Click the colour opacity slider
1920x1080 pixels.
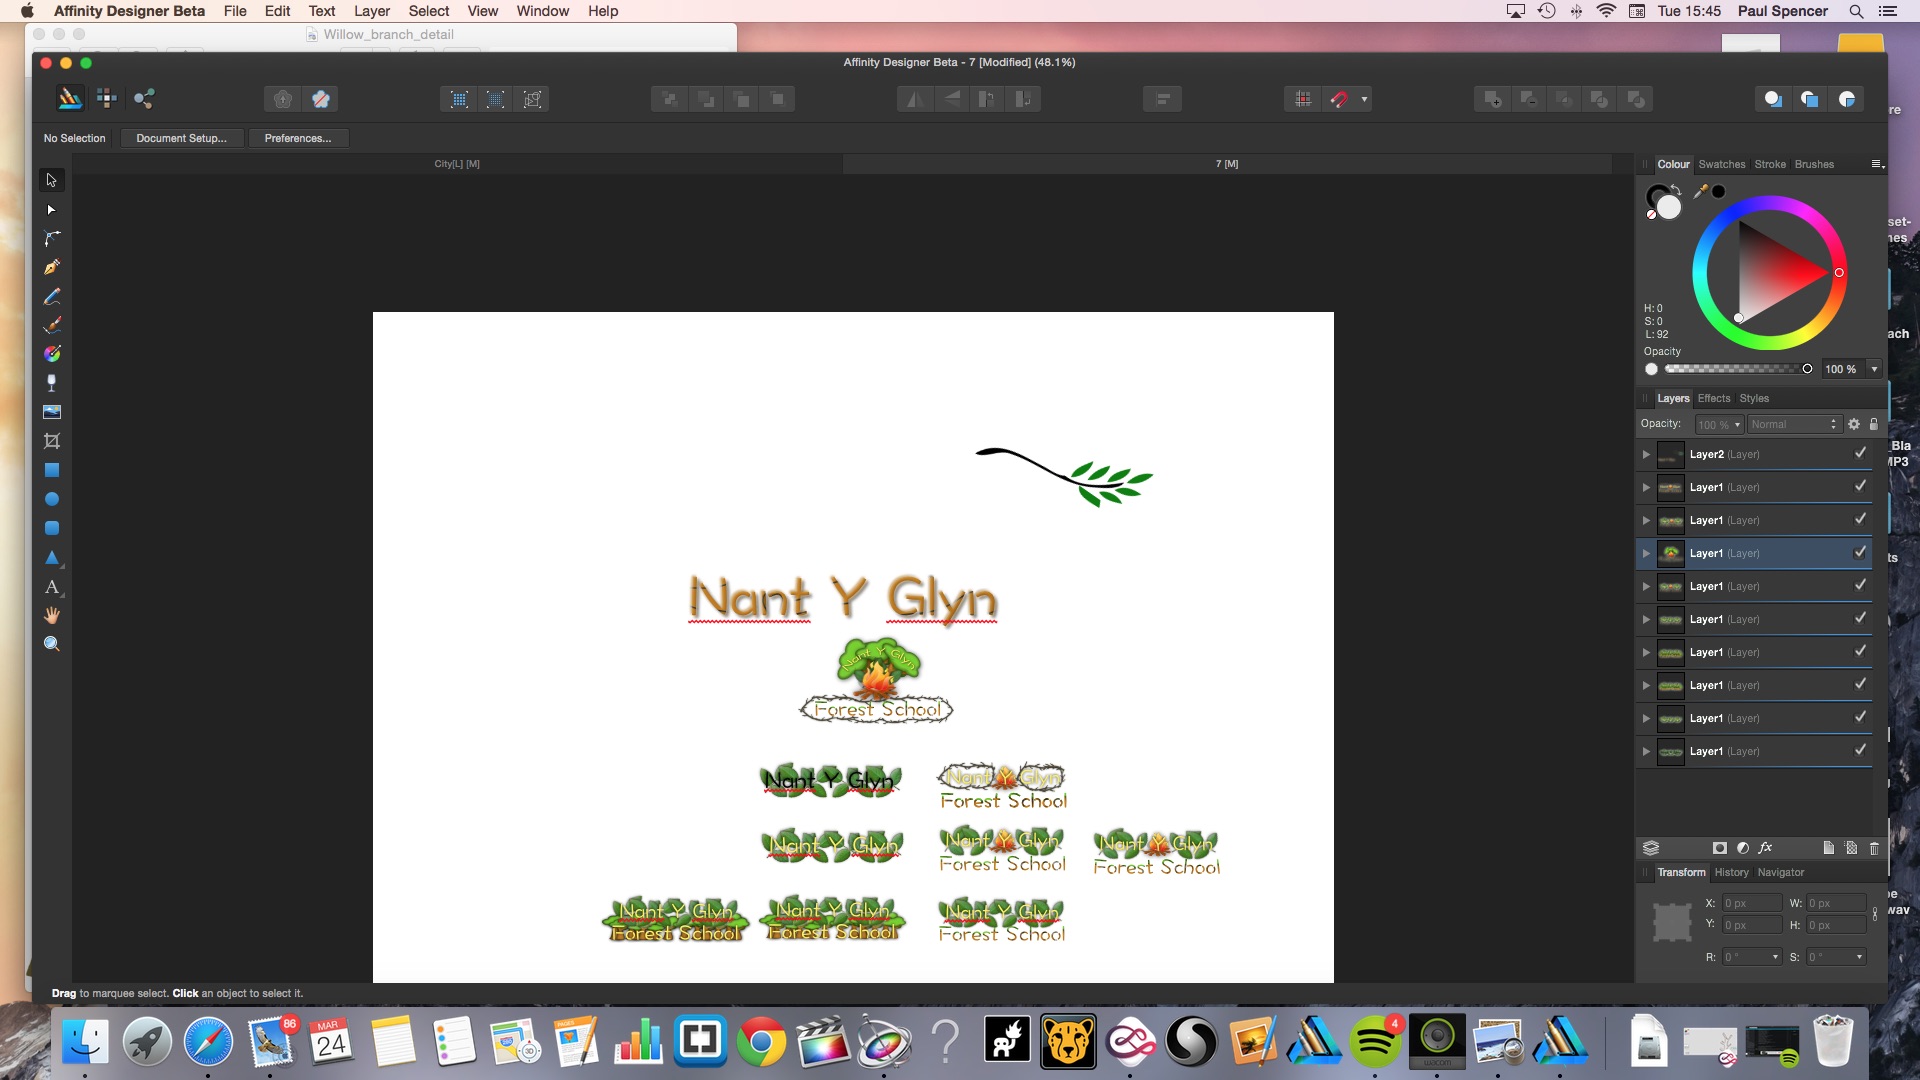point(1735,369)
